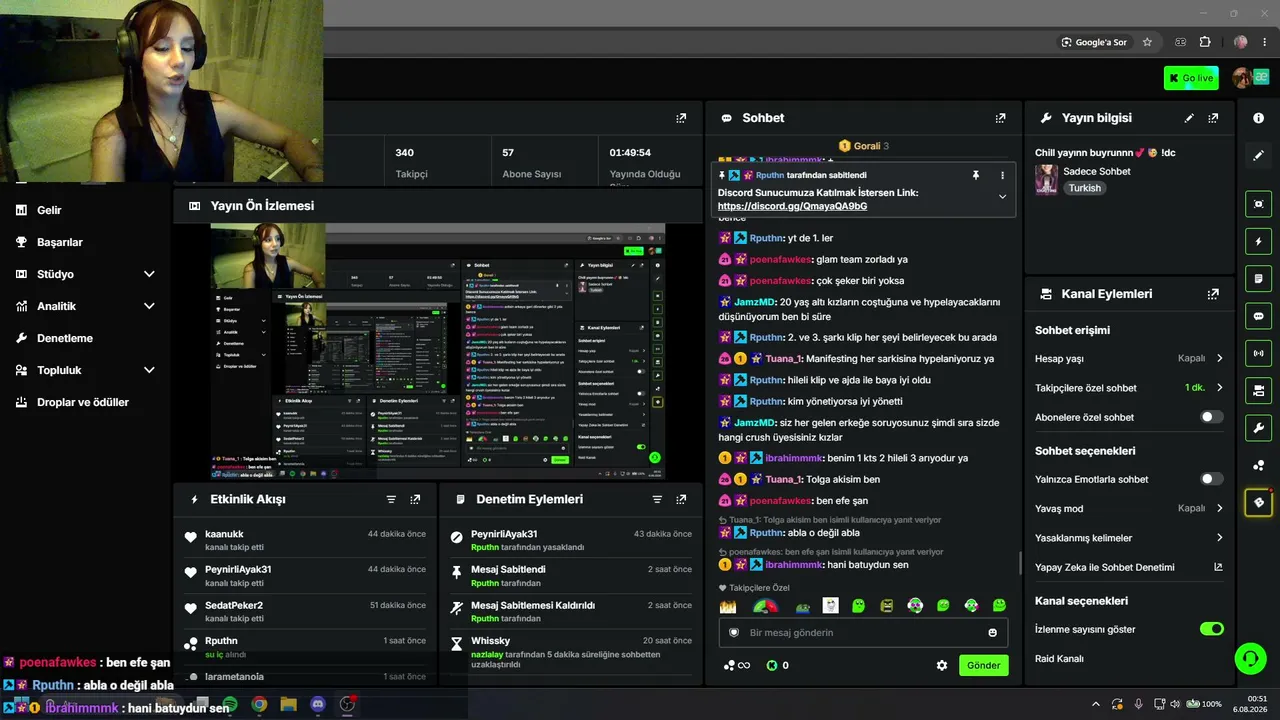The image size is (1280, 720).
Task: Filter the Denetim Eylemleri list
Action: [657, 499]
